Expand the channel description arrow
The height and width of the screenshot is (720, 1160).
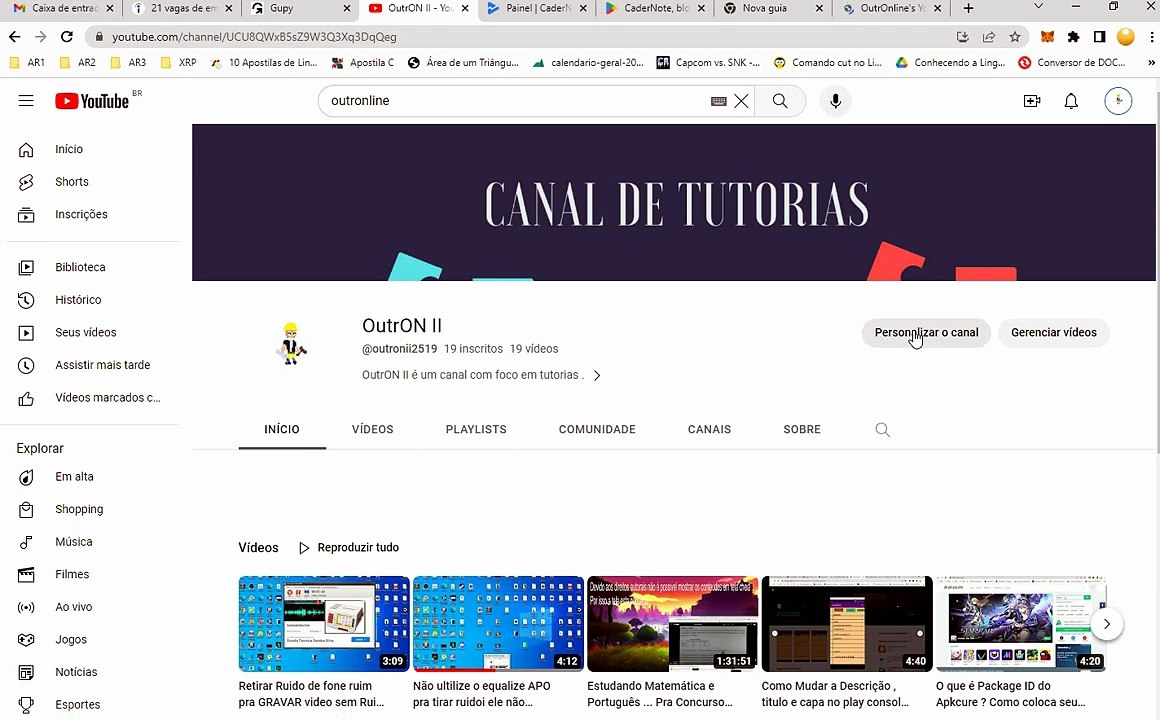pos(597,376)
